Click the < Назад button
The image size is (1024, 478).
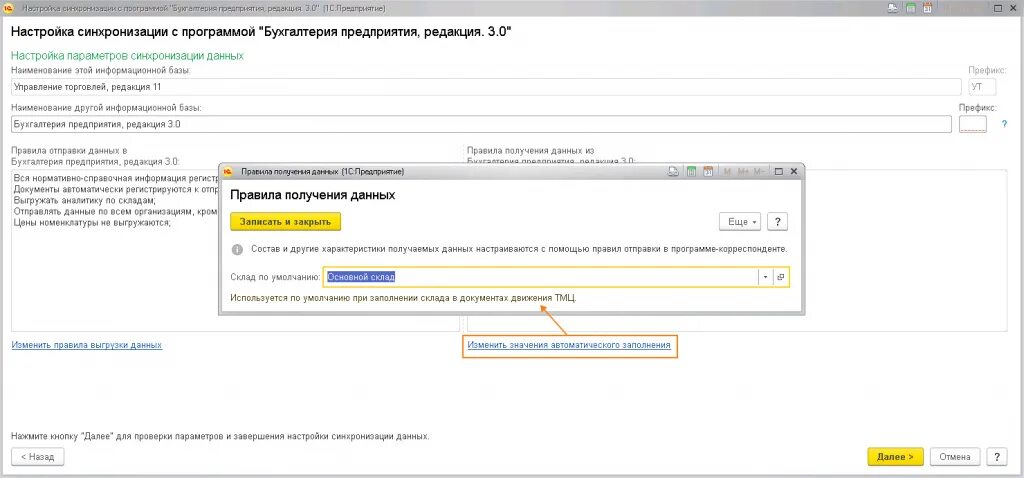[37, 457]
